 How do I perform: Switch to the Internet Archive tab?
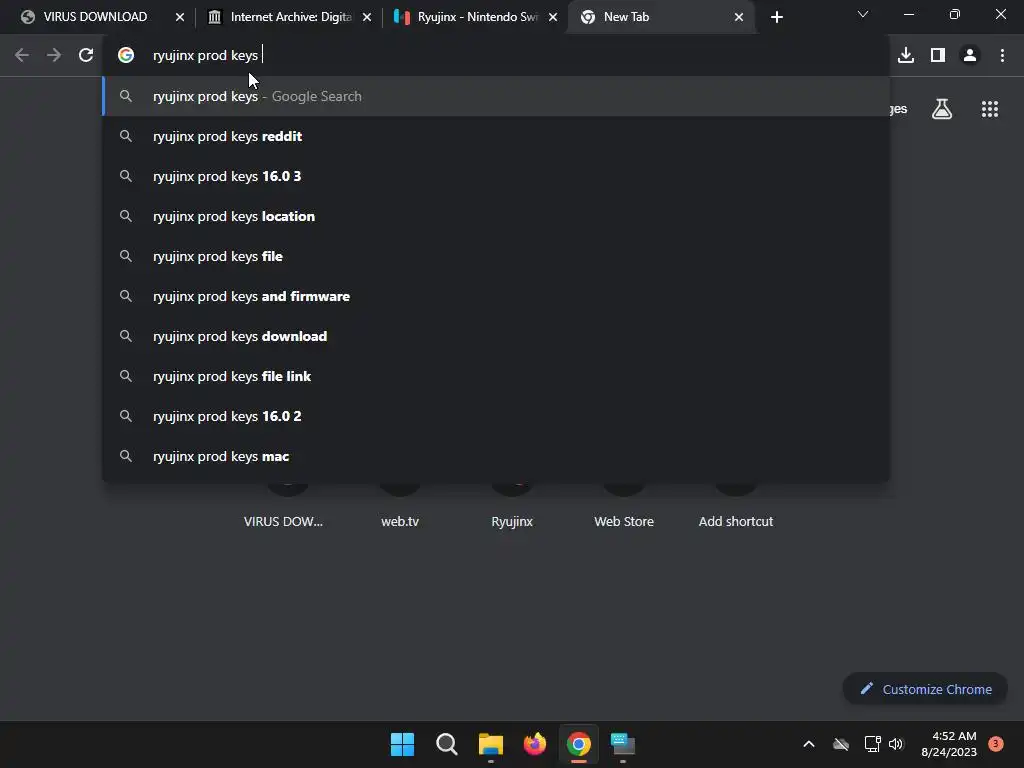pos(287,17)
